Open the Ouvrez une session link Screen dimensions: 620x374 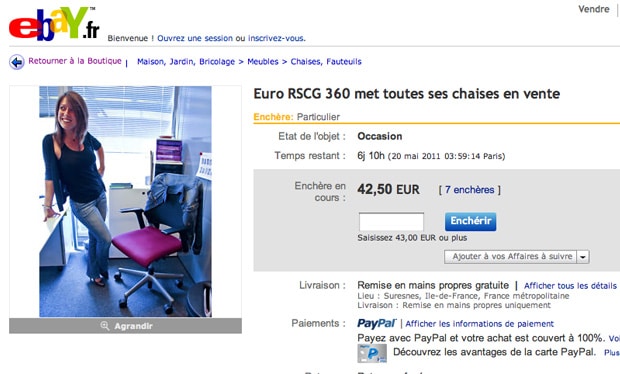[x=195, y=38]
